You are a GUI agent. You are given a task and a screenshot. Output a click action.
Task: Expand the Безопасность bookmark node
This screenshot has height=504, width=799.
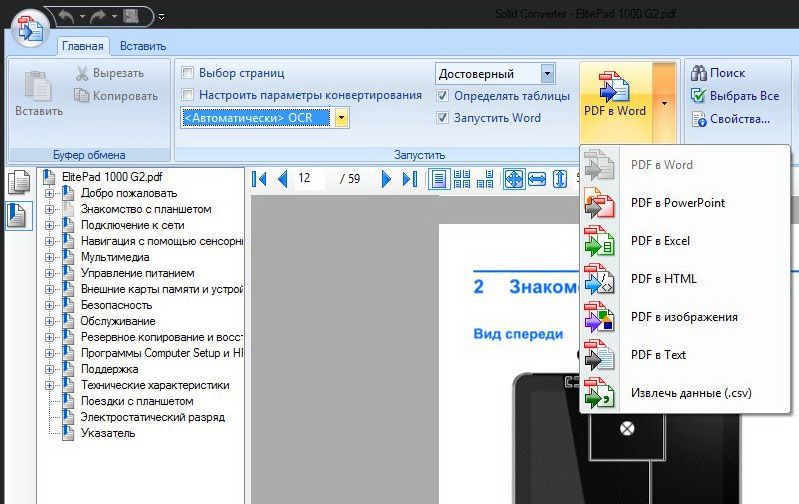(49, 305)
